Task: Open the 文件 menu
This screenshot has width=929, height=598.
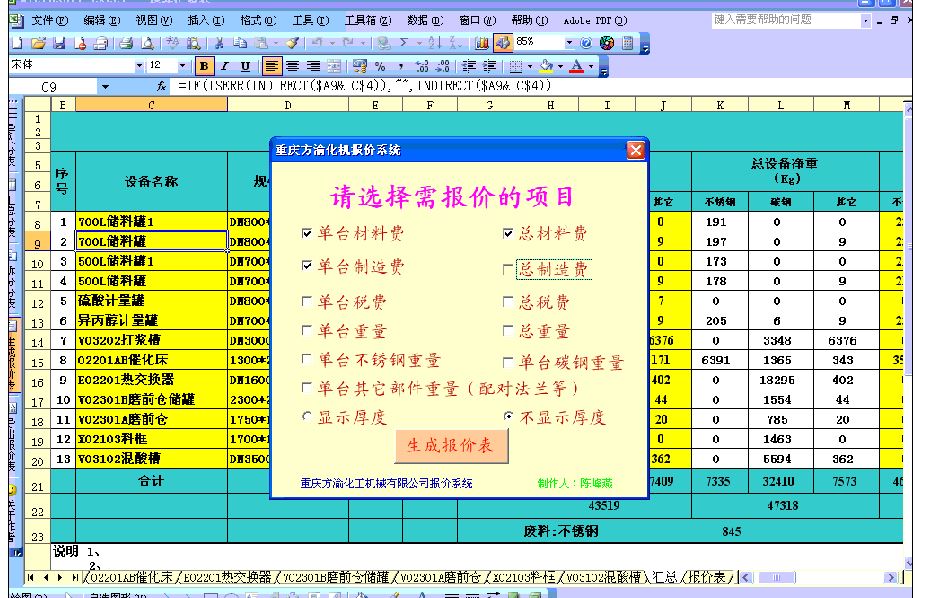Action: tap(49, 21)
